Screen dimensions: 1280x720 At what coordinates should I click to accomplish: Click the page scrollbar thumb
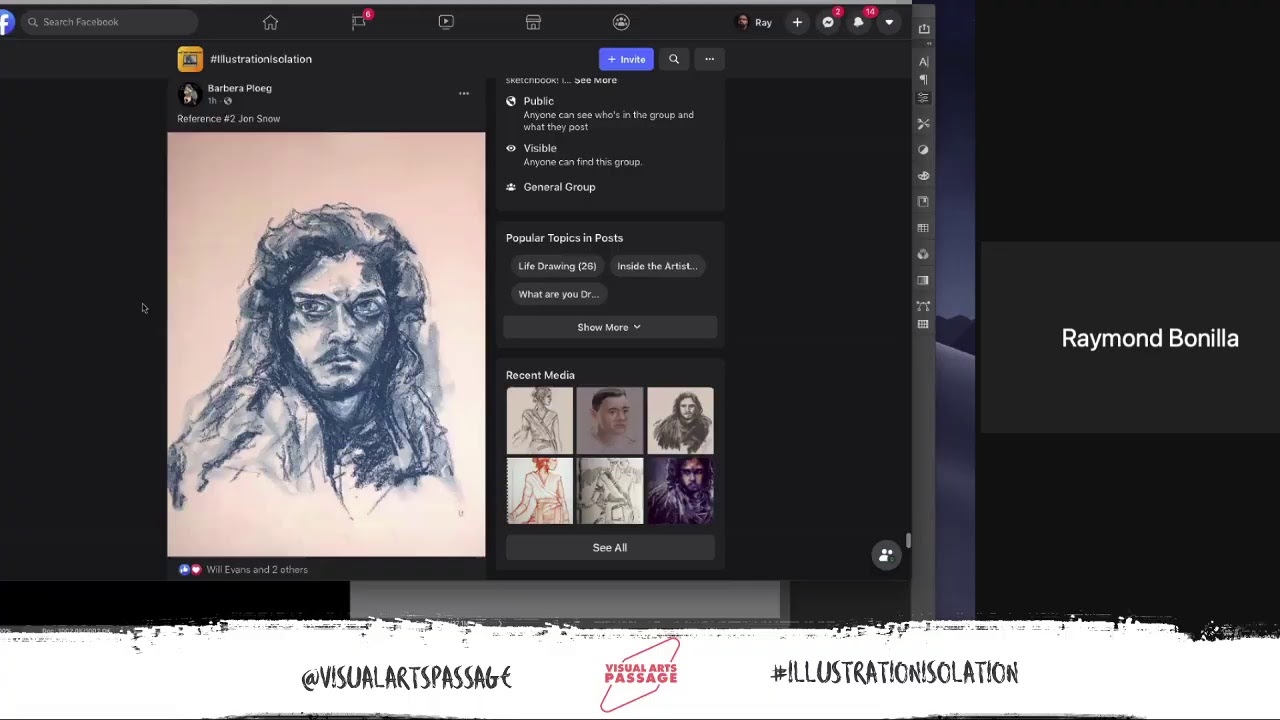pyautogui.click(x=908, y=541)
